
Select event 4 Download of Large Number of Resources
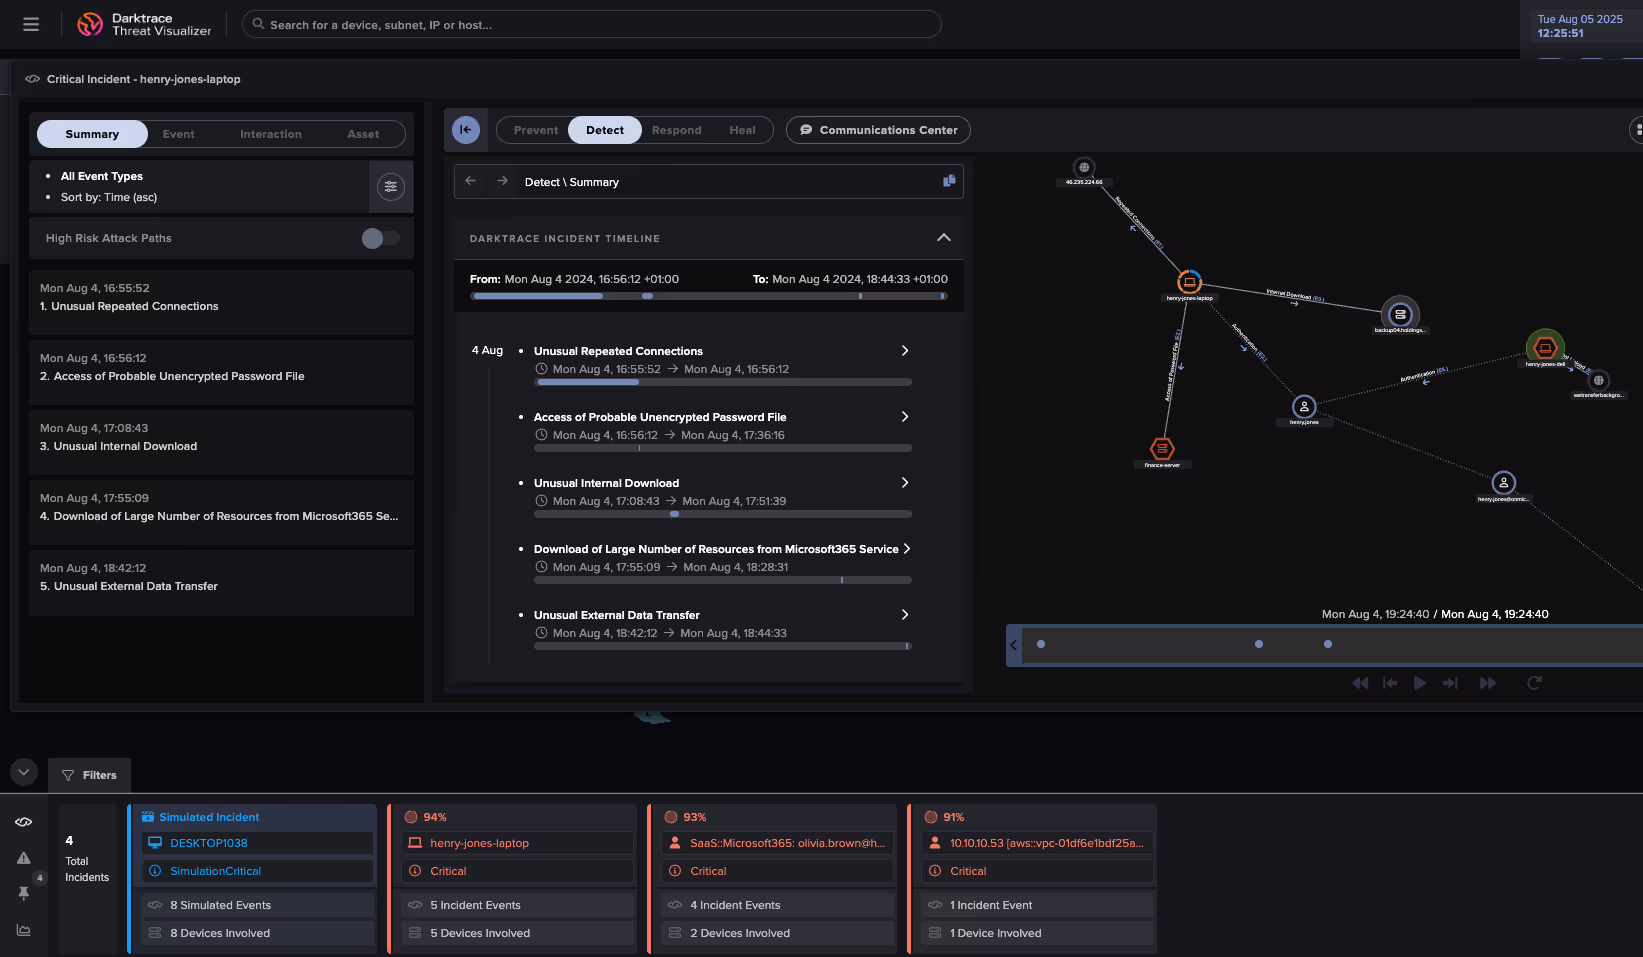tap(221, 512)
